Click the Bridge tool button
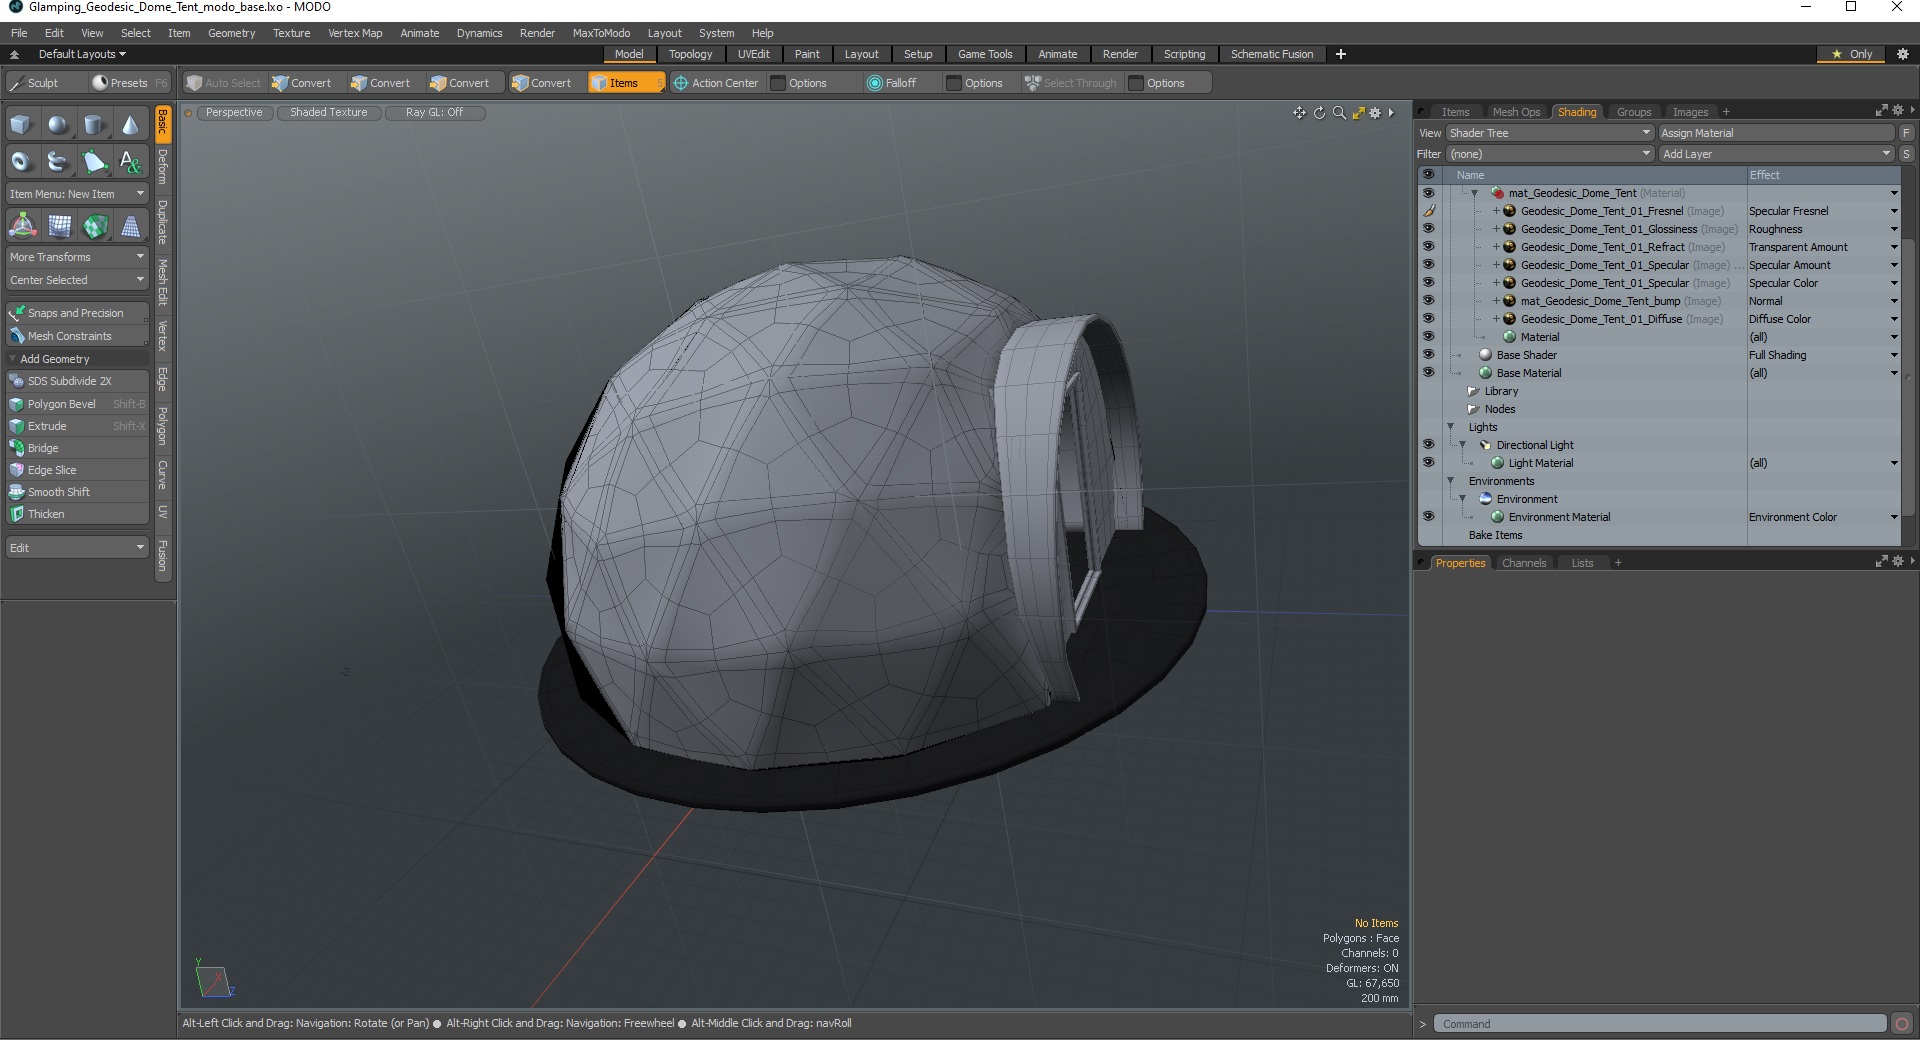The height and width of the screenshot is (1040, 1920). [x=77, y=448]
